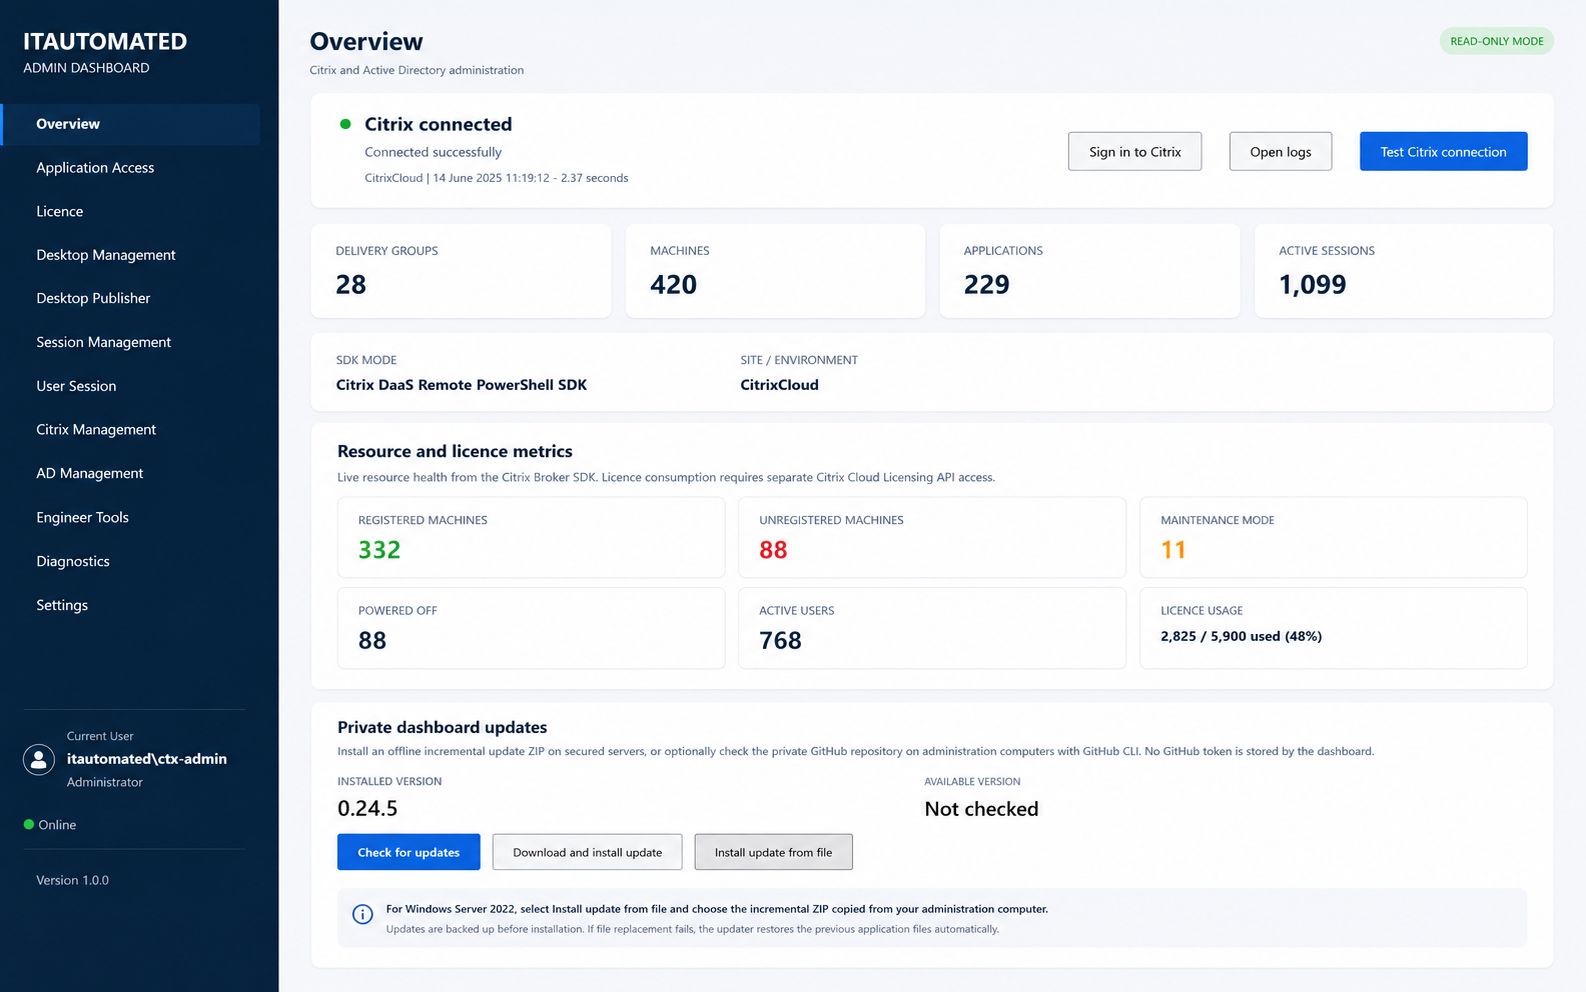Viewport: 1586px width, 992px height.
Task: Click the green Citrix connected status dot
Action: [x=345, y=124]
